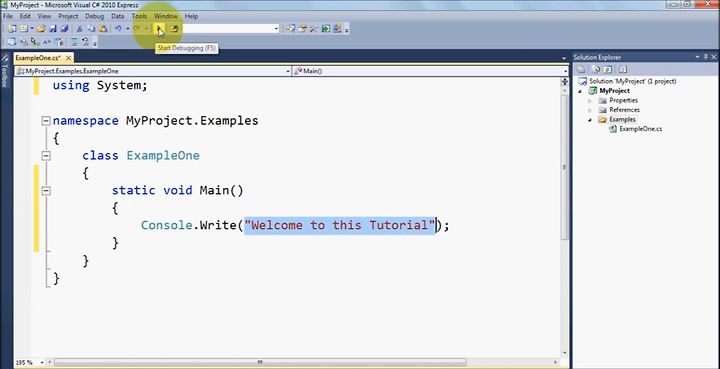Collapse the class ExampleOne code block
Viewport: 720px width, 369px height.
coord(46,156)
